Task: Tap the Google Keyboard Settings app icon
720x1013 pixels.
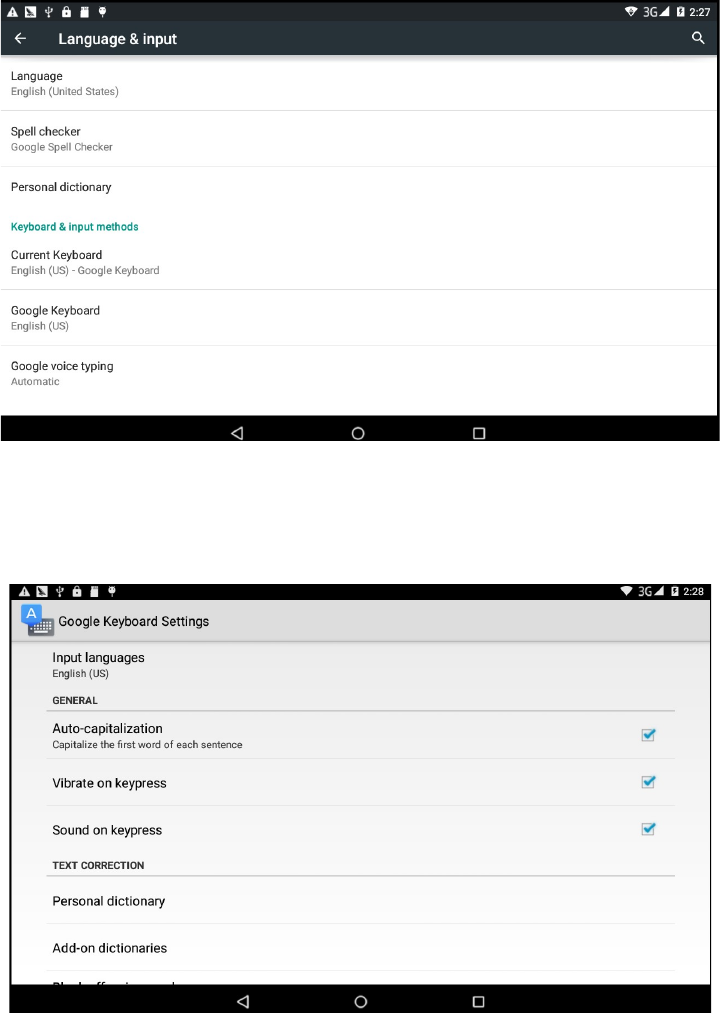Action: (x=37, y=621)
